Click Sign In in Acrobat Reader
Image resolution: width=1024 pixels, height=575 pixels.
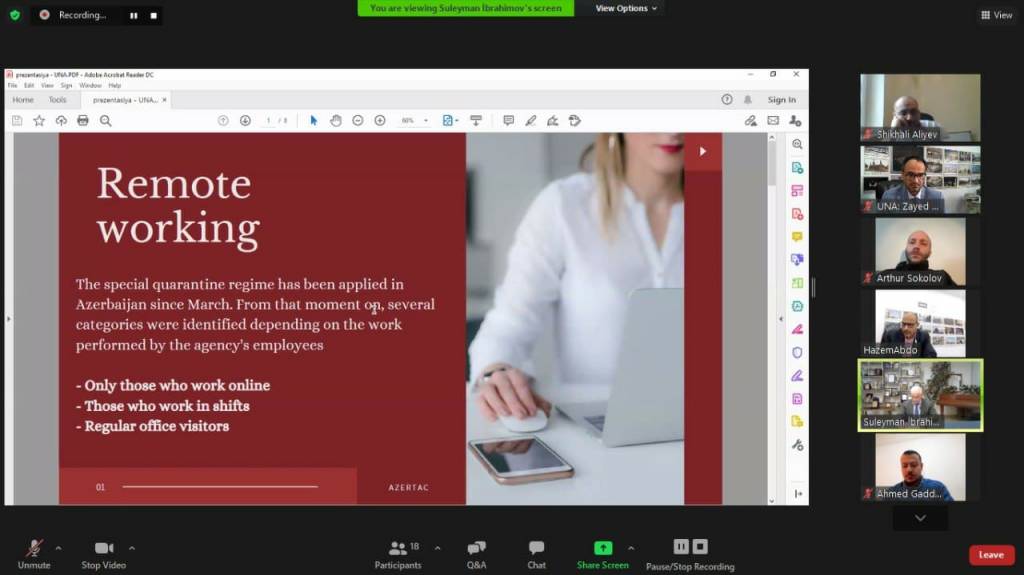[x=781, y=100]
